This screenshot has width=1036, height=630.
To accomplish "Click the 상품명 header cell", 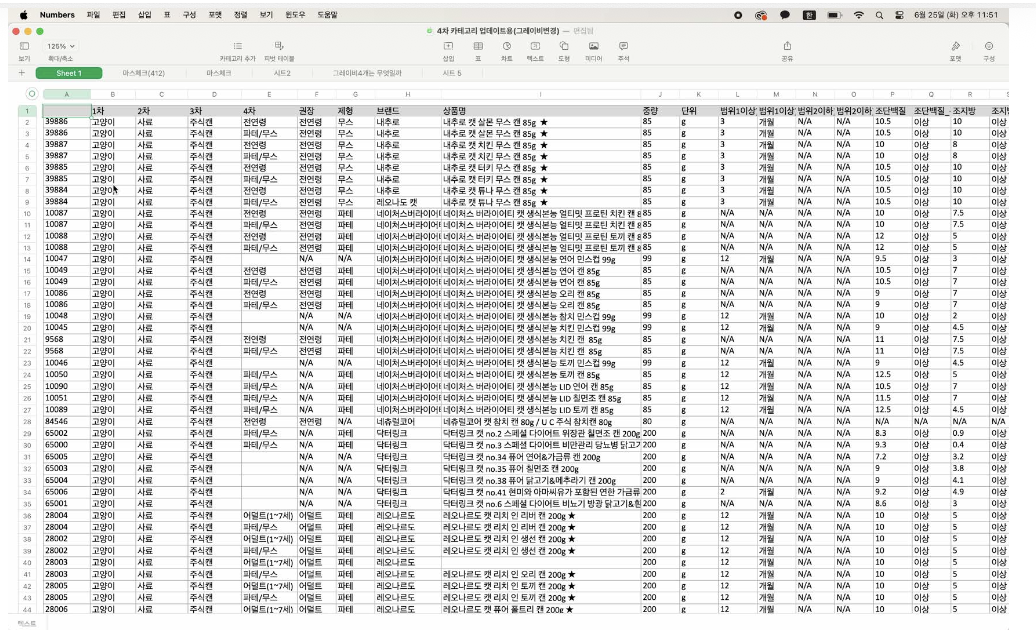I will pyautogui.click(x=540, y=111).
